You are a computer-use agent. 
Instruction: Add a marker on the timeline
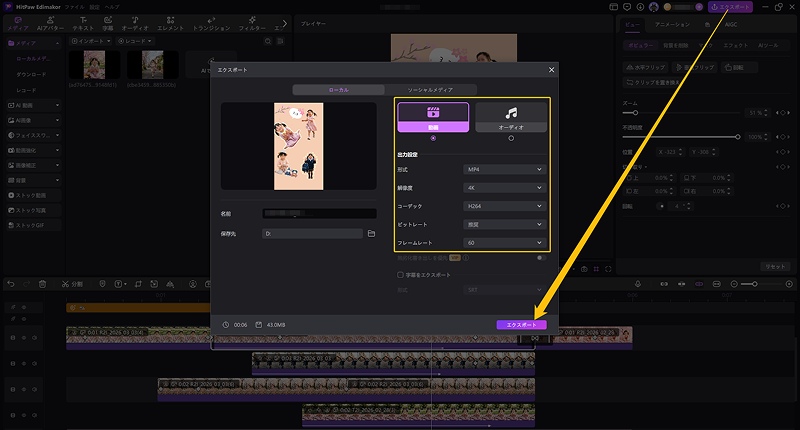[x=102, y=284]
